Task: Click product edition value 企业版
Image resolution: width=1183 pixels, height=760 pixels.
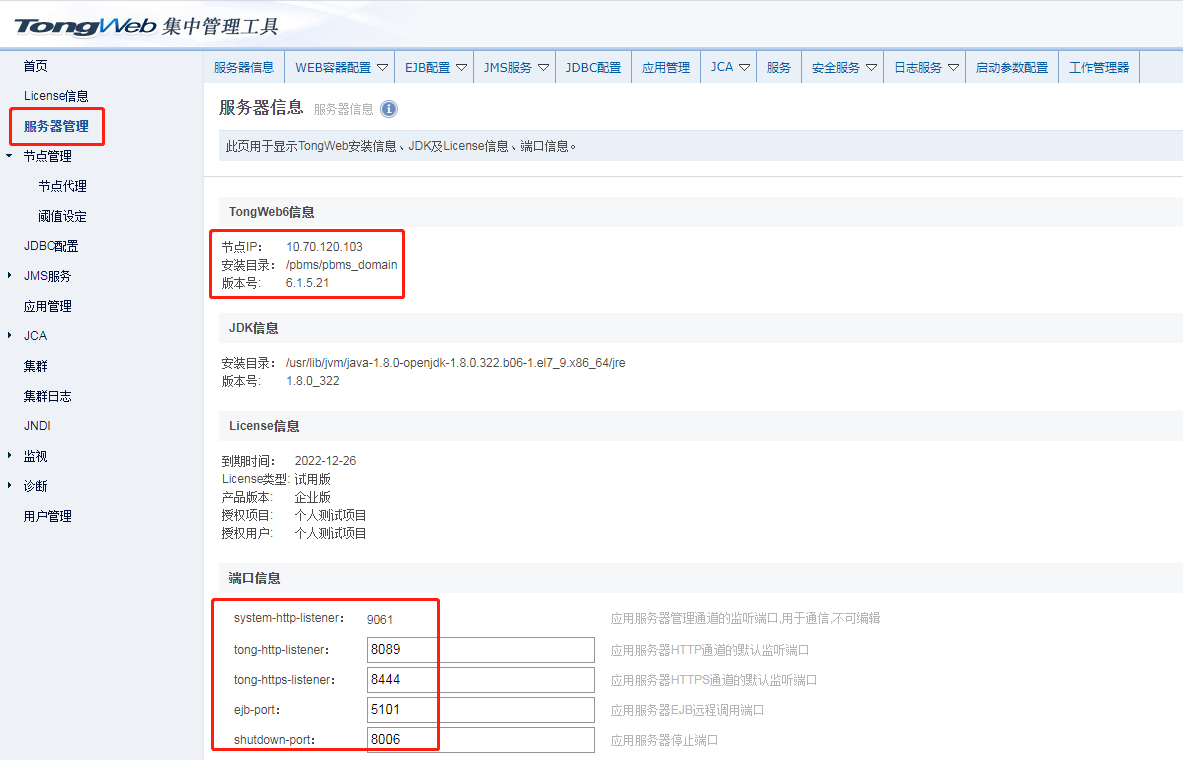Action: (x=312, y=497)
